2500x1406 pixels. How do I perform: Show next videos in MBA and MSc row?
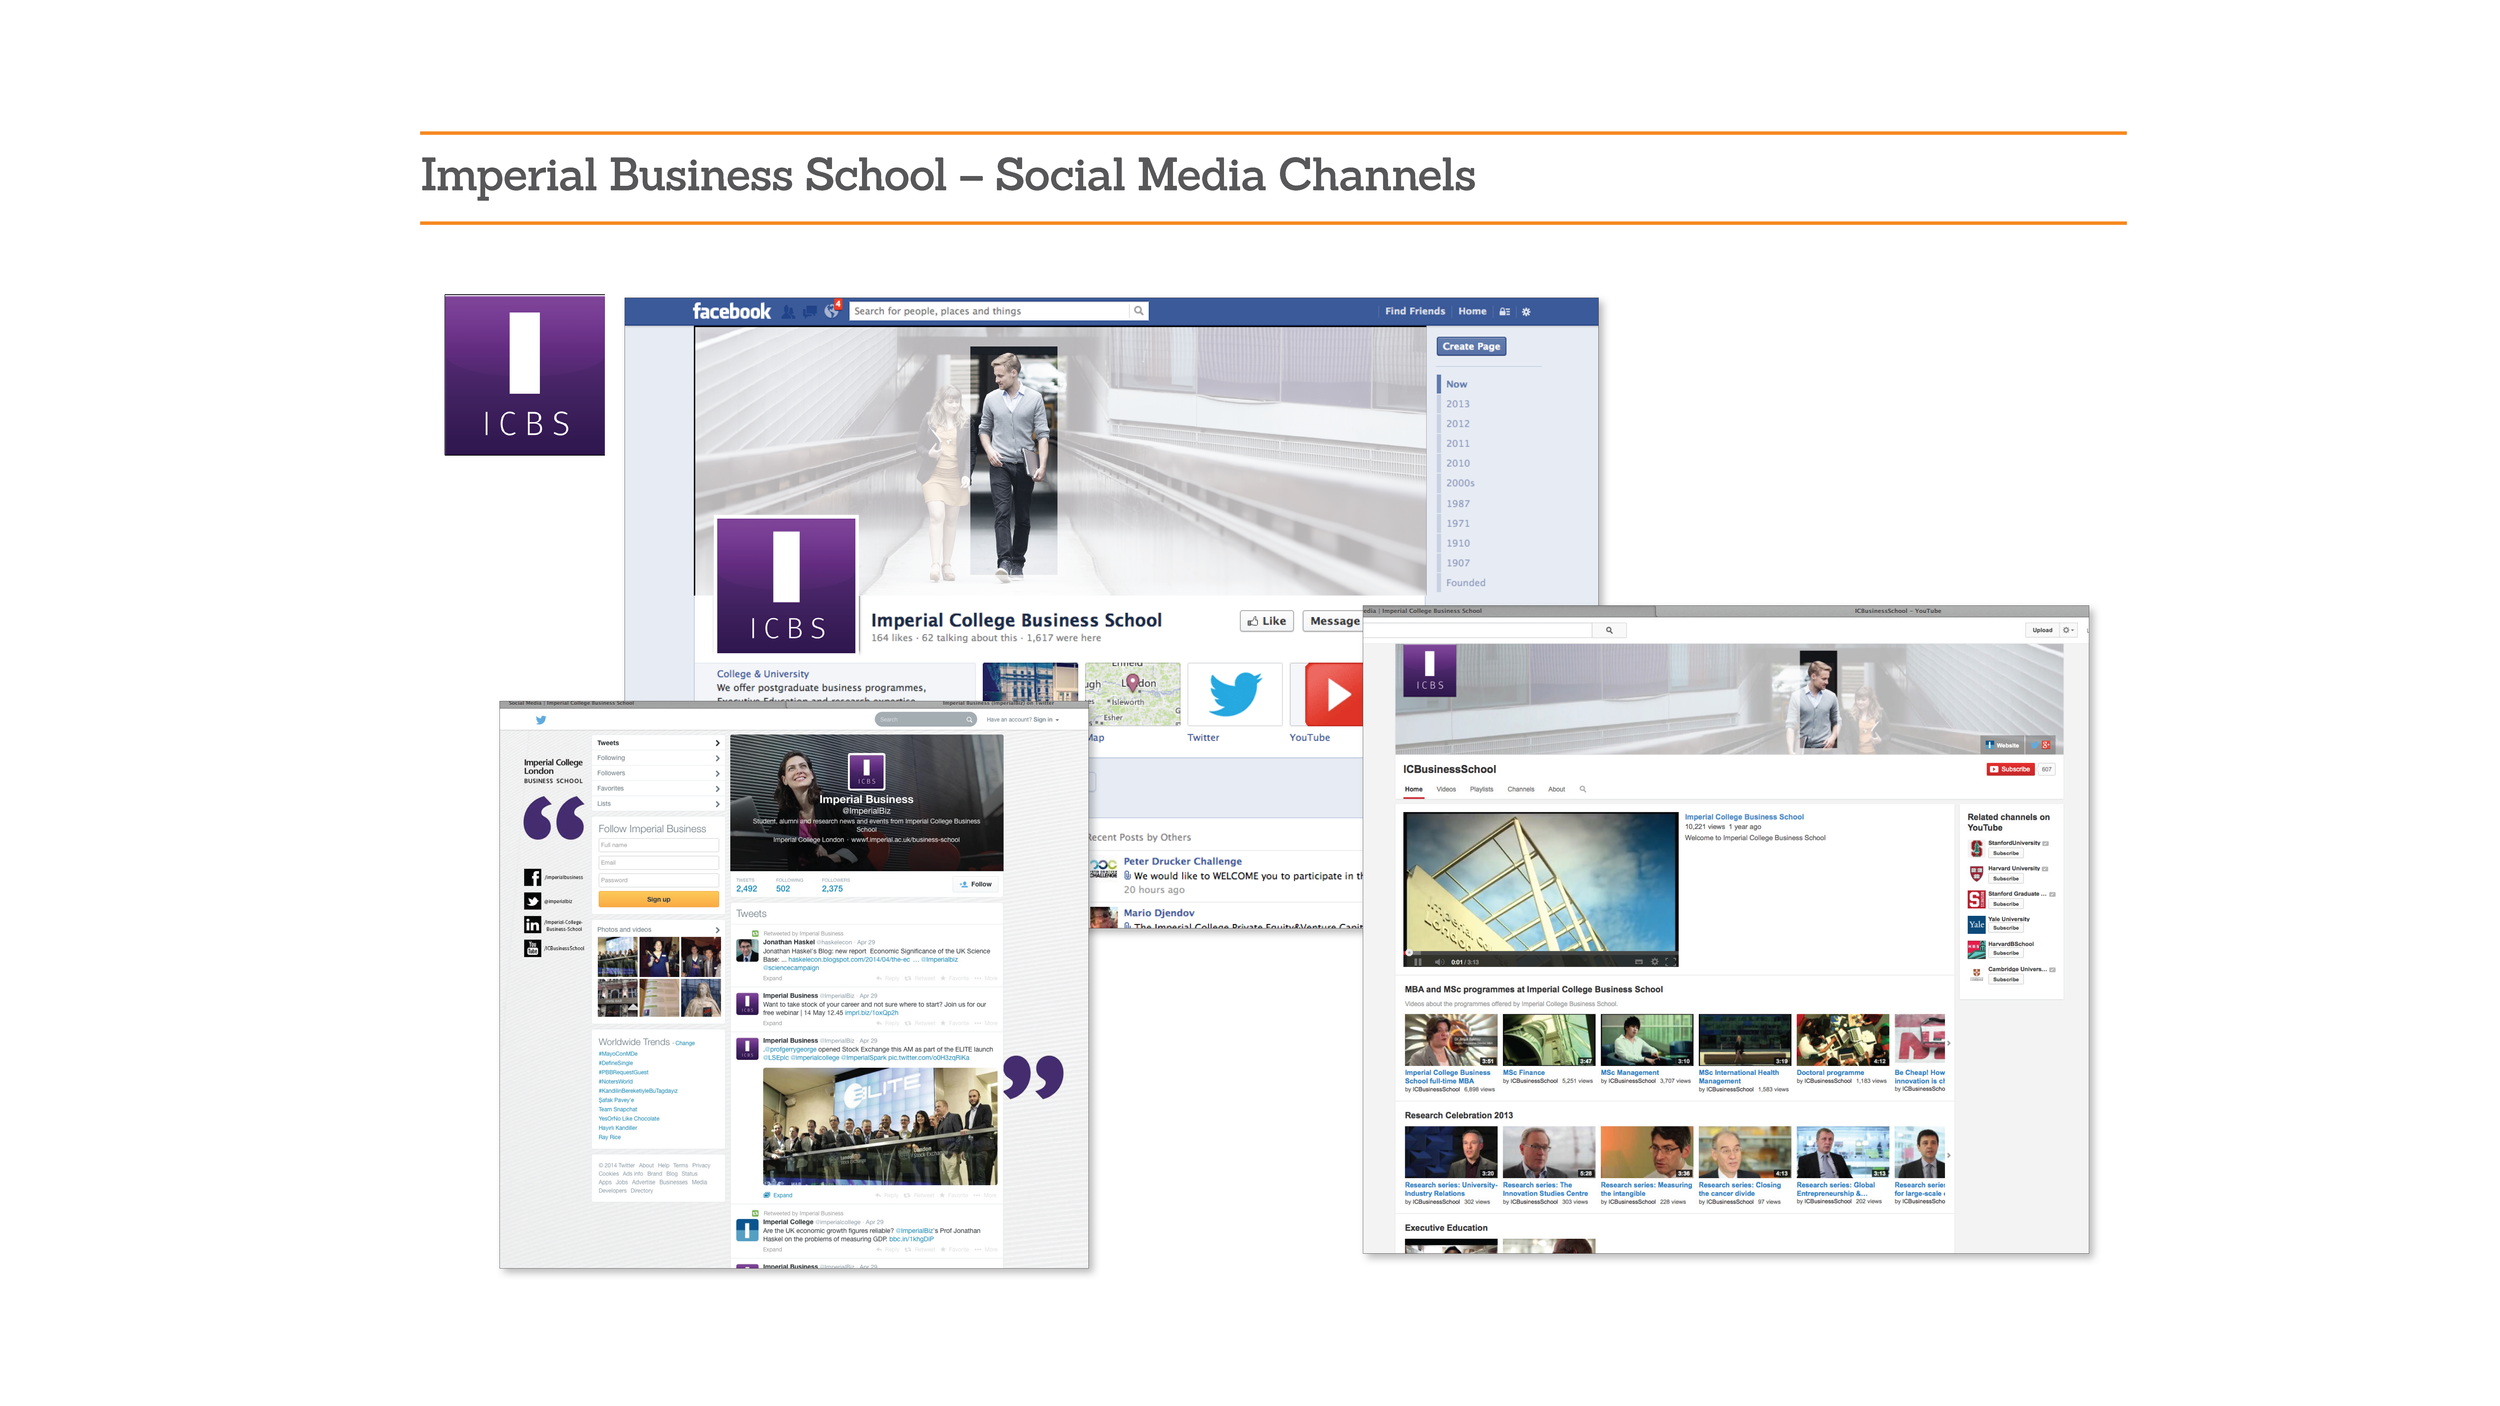pos(1948,1043)
